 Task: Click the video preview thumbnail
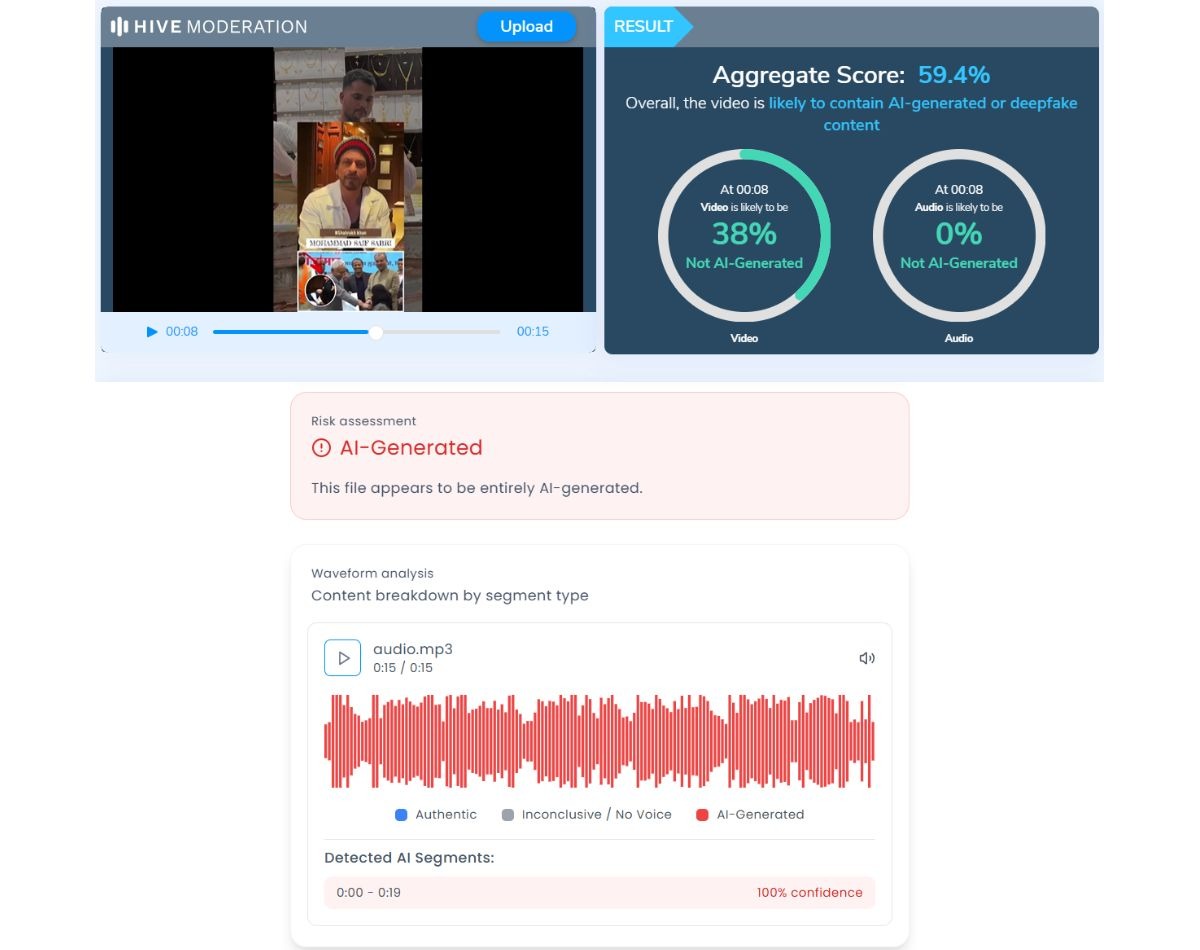(348, 180)
